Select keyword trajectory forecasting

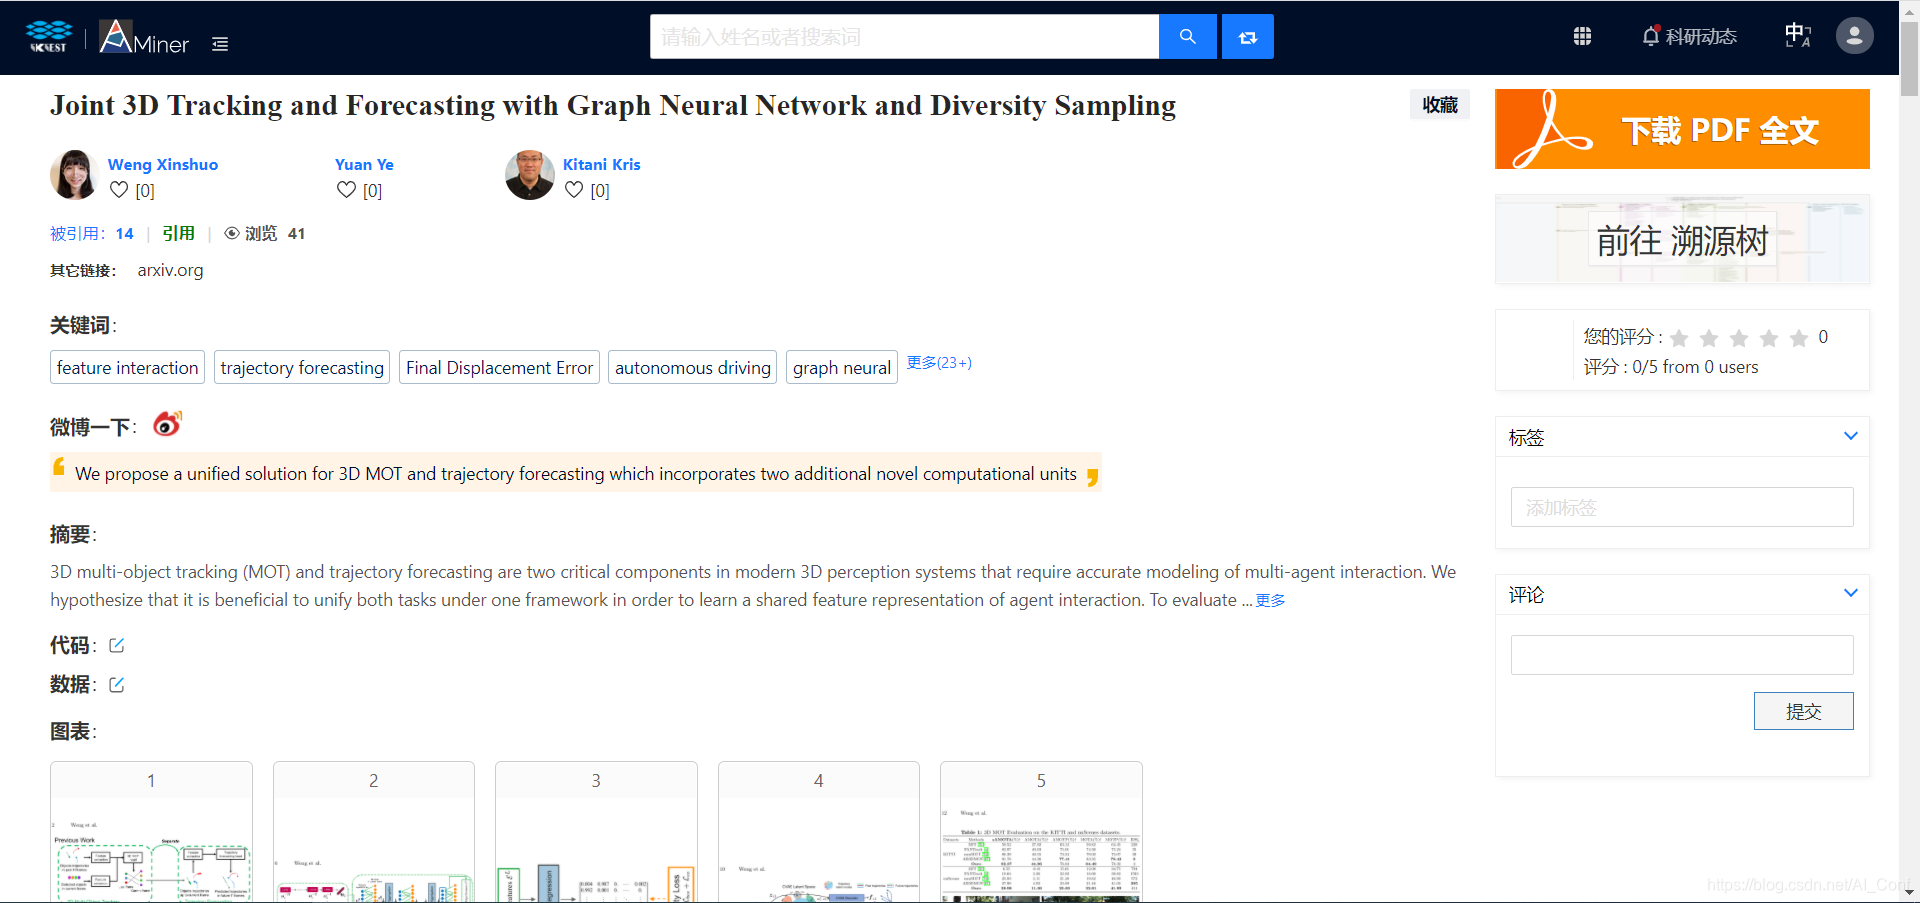(x=302, y=367)
